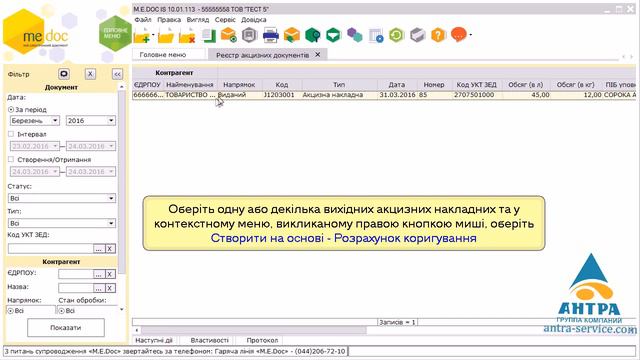Open the Довідка menu

point(253,20)
